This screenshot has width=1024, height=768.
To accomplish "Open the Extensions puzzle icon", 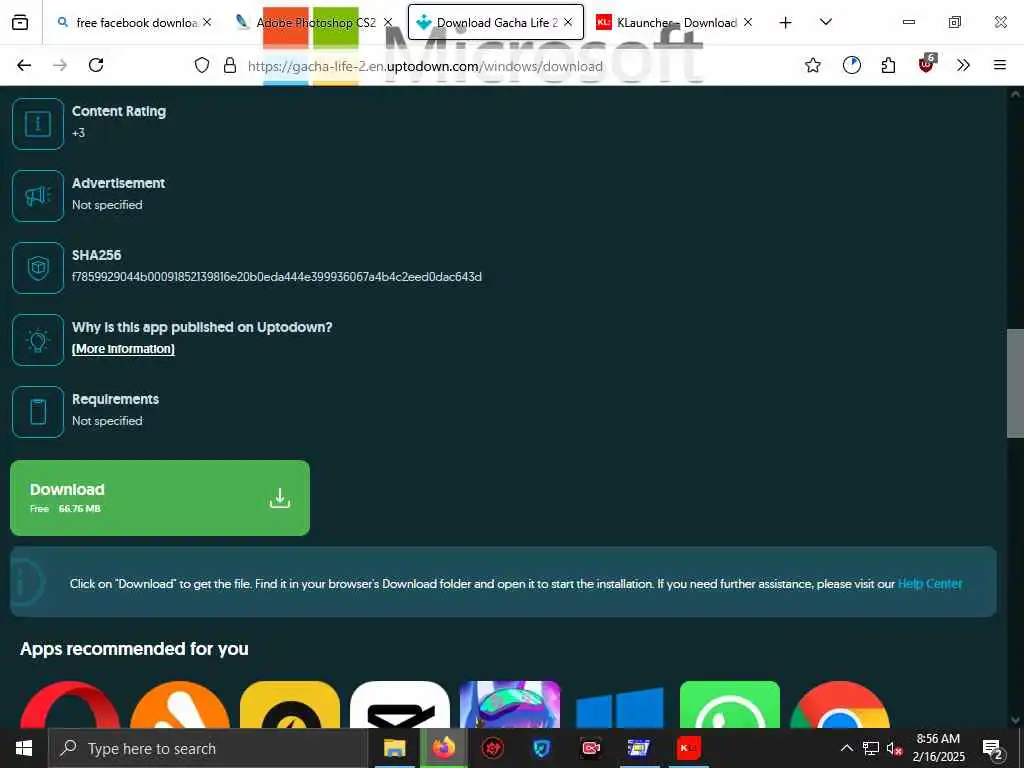I will pos(888,65).
